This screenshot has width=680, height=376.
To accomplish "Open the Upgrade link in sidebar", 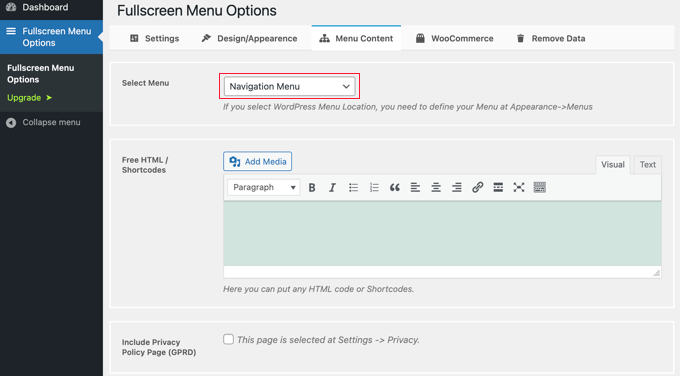I will (29, 98).
